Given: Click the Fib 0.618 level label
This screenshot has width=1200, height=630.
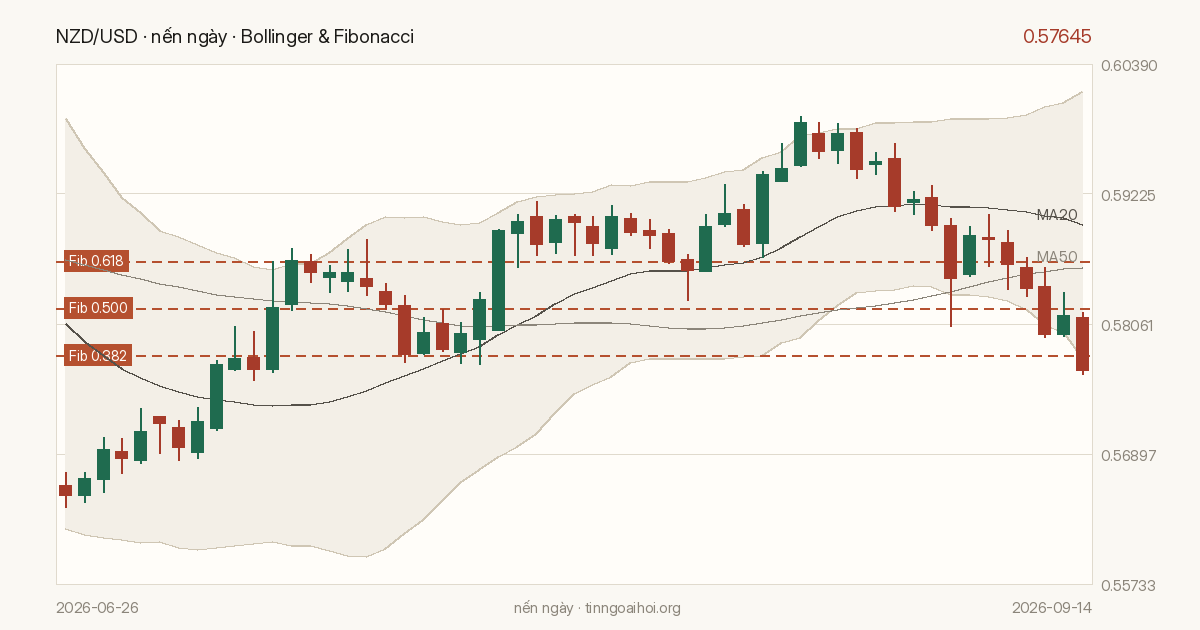Looking at the screenshot, I should 97,261.
